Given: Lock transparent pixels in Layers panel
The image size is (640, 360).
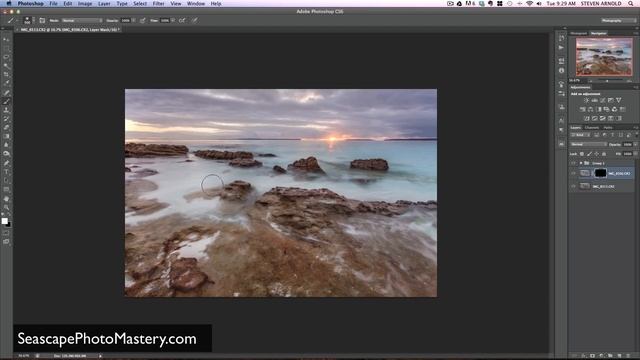Looking at the screenshot, I should tap(582, 154).
